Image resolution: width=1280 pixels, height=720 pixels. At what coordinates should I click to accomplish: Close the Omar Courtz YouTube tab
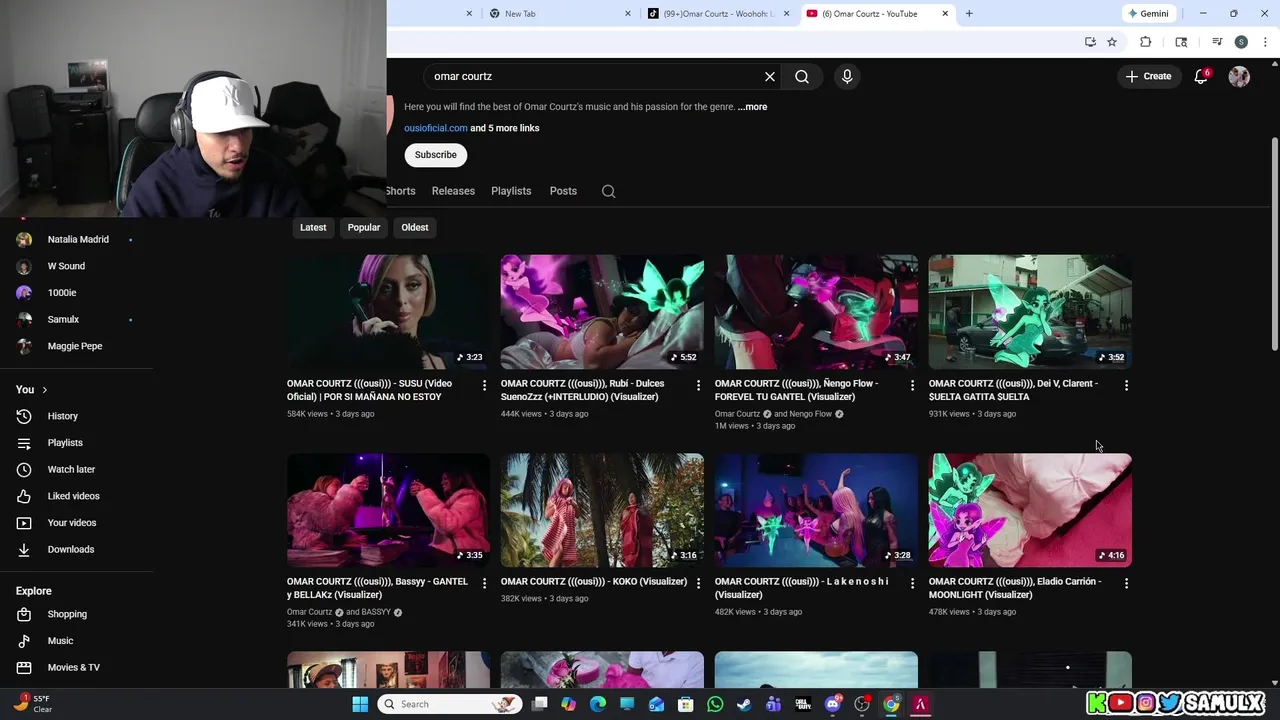point(945,14)
